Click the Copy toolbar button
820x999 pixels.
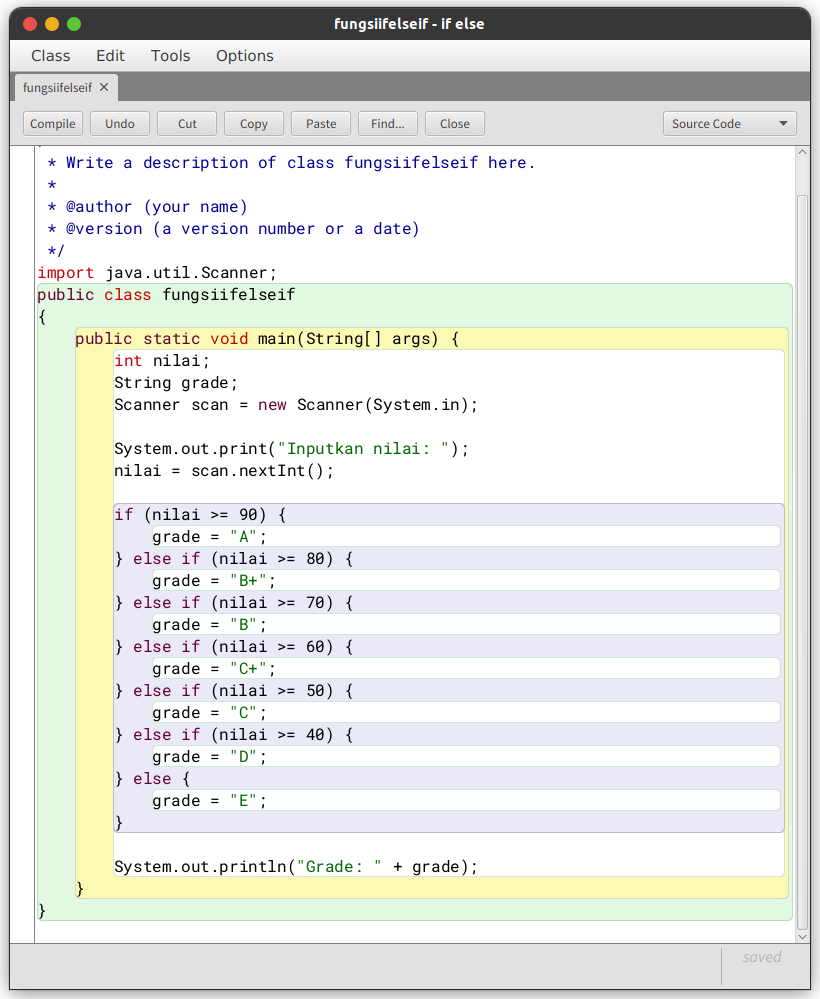[254, 124]
